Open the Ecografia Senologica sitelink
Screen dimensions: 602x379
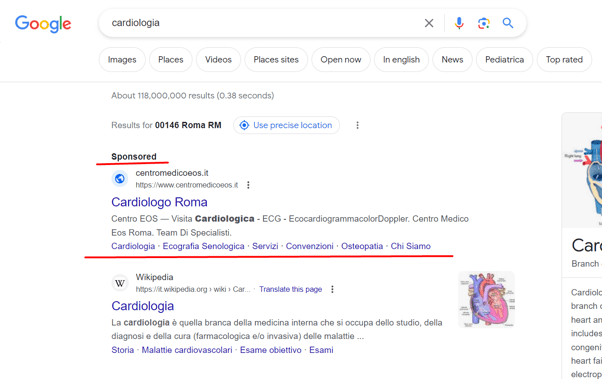(203, 246)
